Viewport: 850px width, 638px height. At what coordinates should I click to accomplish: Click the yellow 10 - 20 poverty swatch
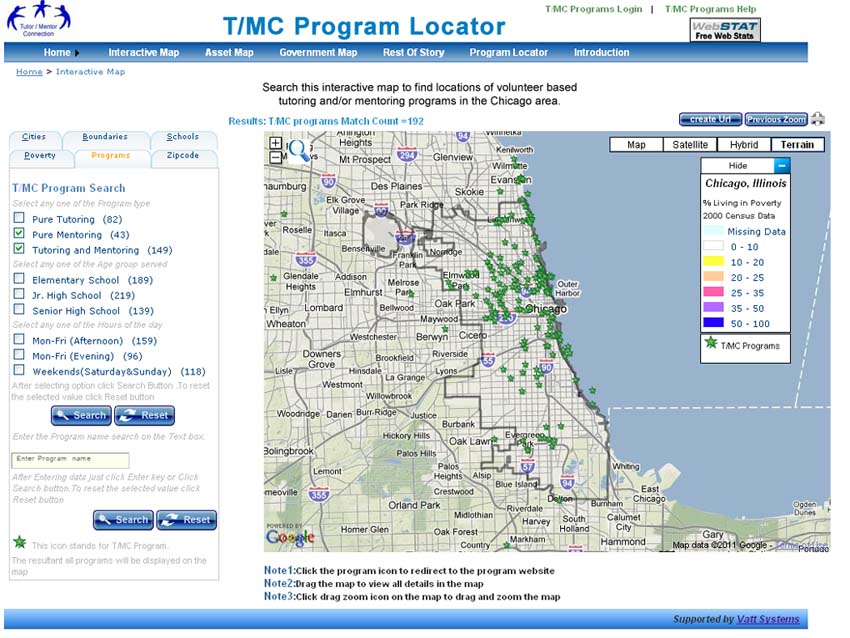[713, 261]
